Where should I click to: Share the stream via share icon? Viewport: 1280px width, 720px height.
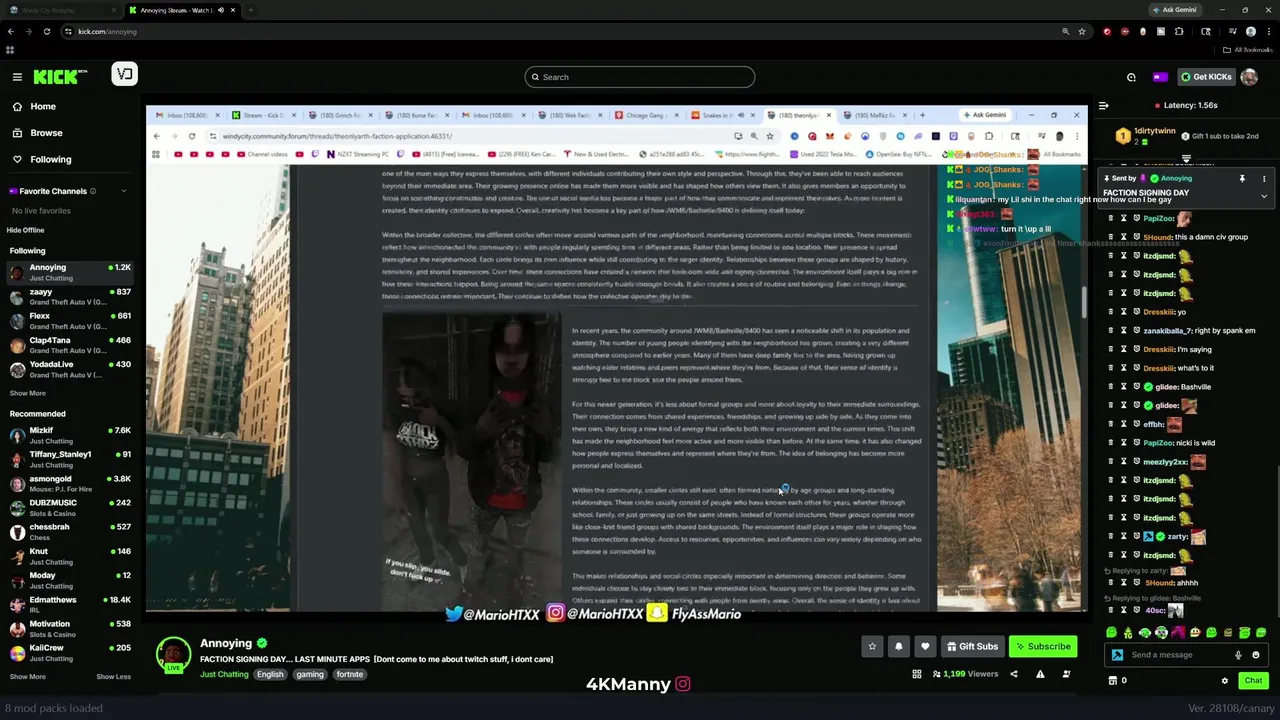click(x=1013, y=675)
